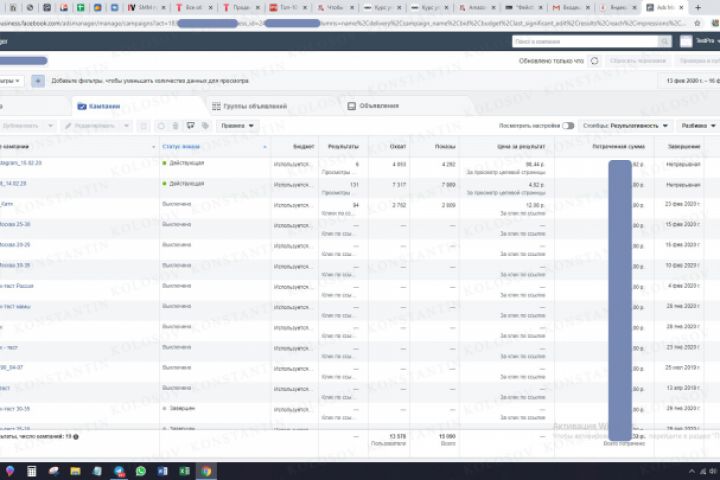This screenshot has height=480, width=720.
Task: Open the 'Разбивка' breakdown dropdown
Action: (698, 126)
